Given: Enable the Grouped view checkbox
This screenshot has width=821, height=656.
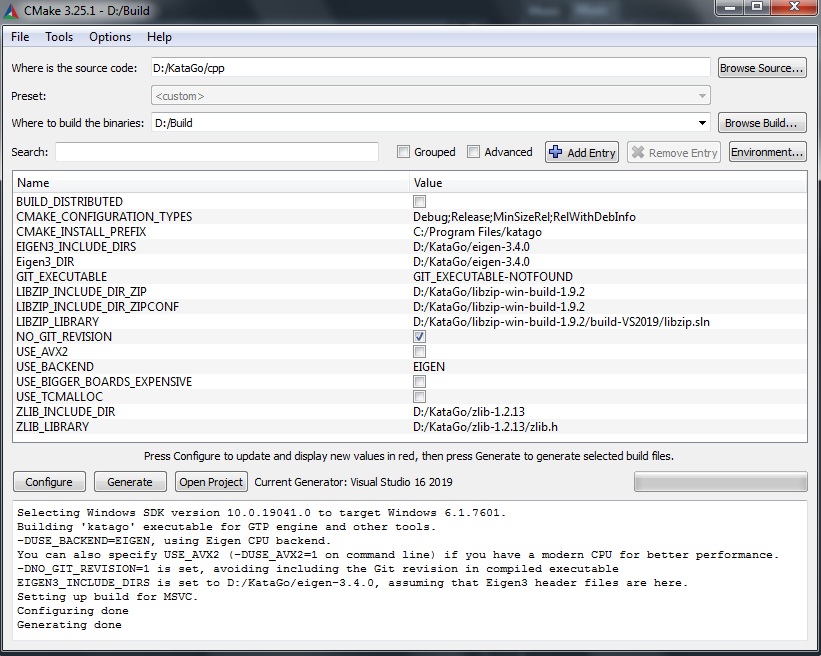Looking at the screenshot, I should 403,152.
